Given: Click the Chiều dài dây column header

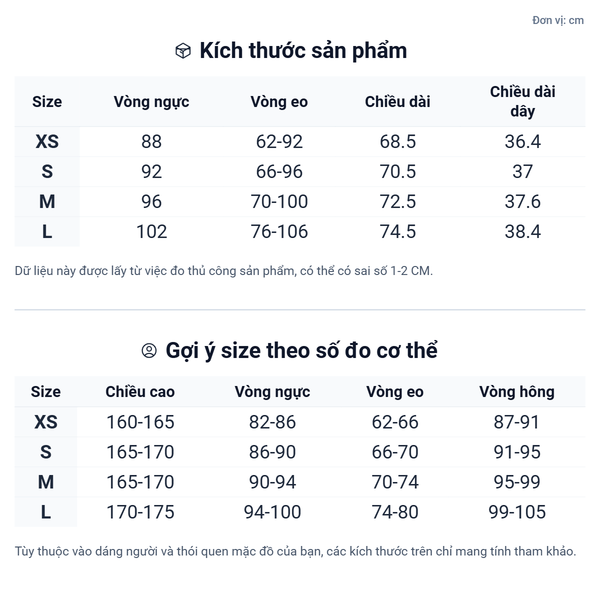Looking at the screenshot, I should (522, 101).
